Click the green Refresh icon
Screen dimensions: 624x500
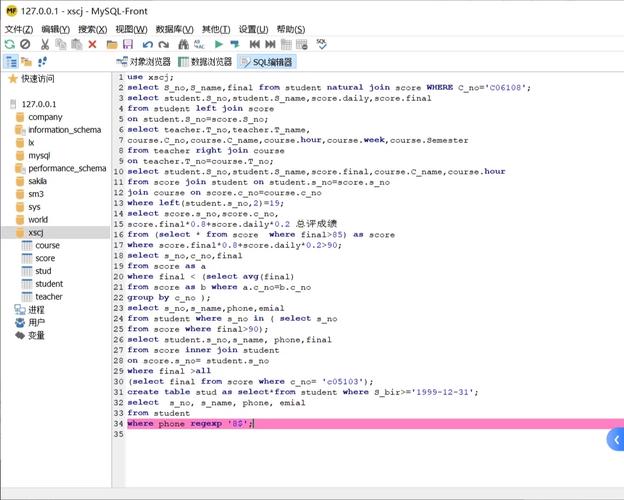coord(10,44)
